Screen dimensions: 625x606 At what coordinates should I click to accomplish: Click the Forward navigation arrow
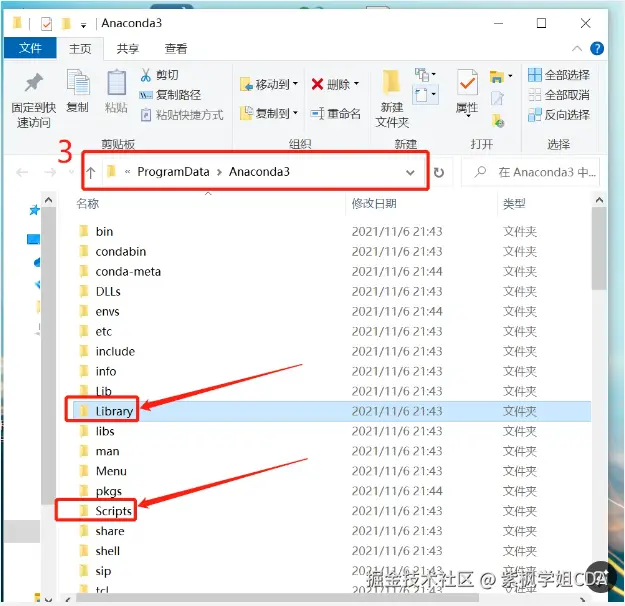[x=50, y=172]
